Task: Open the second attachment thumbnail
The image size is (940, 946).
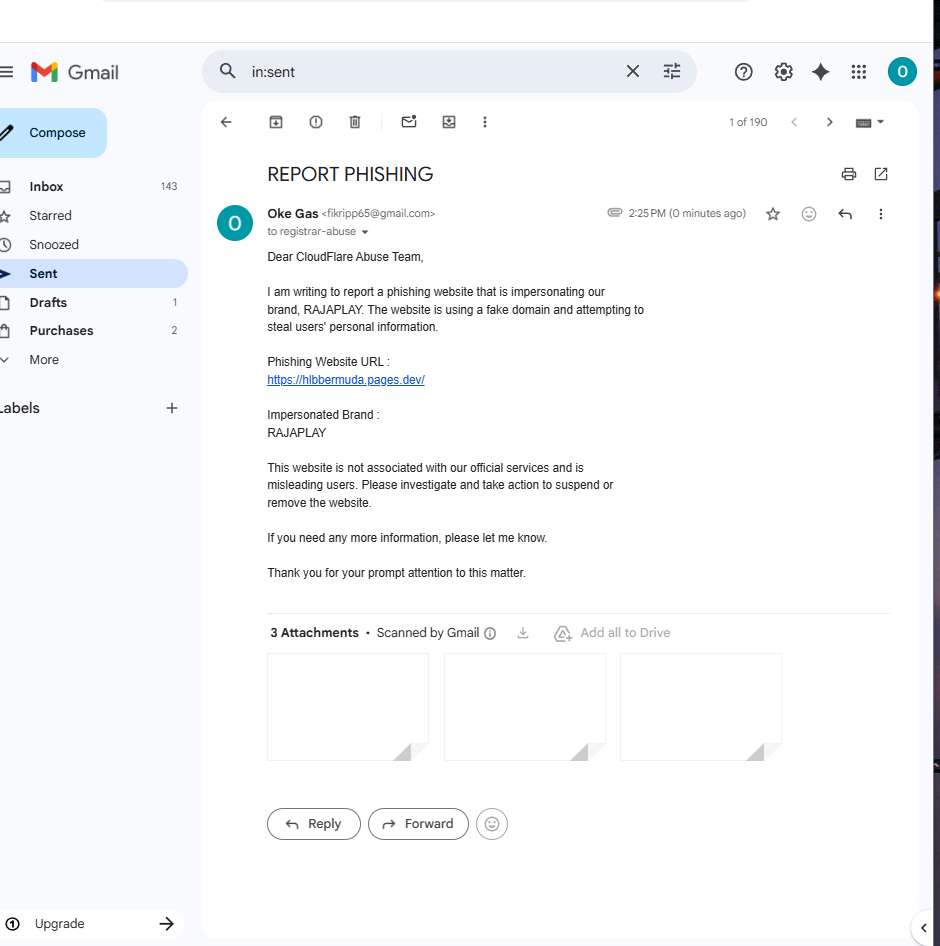Action: click(525, 707)
